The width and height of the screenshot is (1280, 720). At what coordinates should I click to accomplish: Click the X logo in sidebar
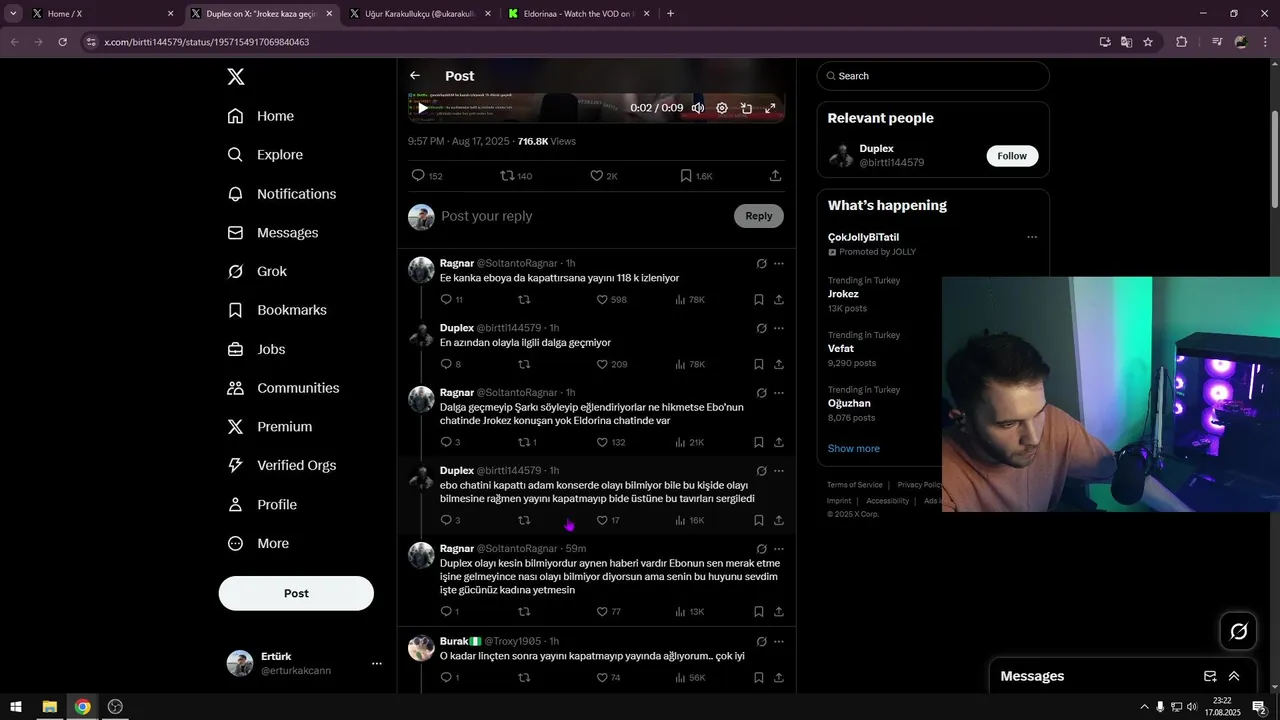point(236,77)
